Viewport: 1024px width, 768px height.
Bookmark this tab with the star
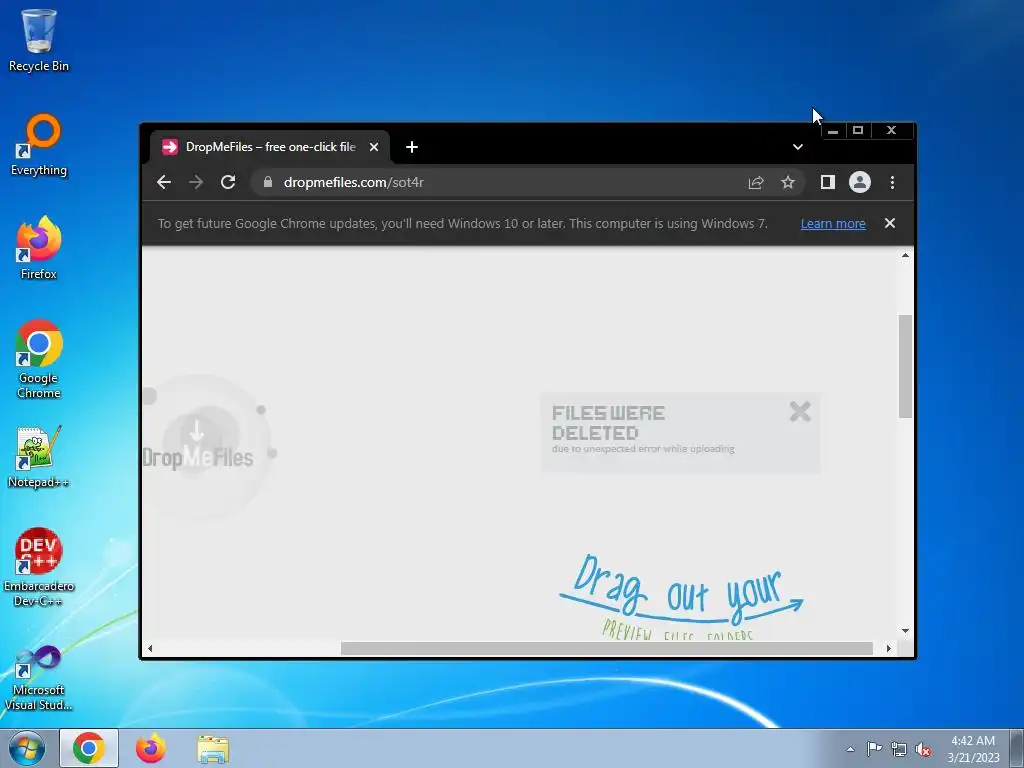pyautogui.click(x=788, y=182)
